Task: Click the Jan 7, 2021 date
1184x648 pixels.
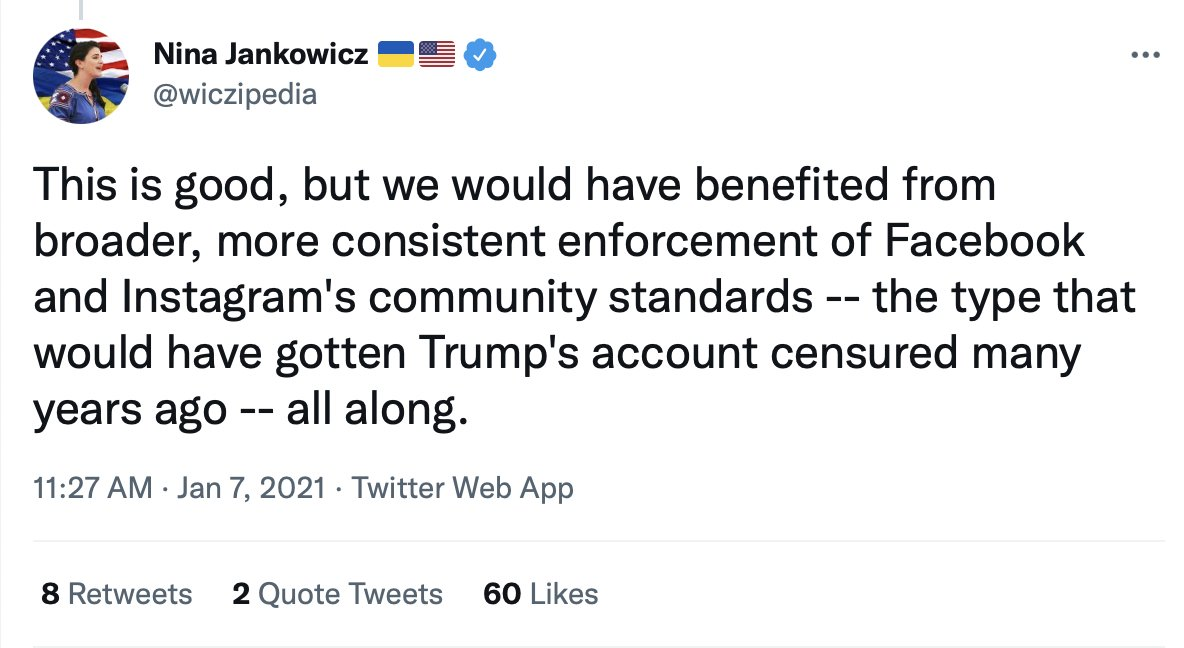Action: click(251, 488)
